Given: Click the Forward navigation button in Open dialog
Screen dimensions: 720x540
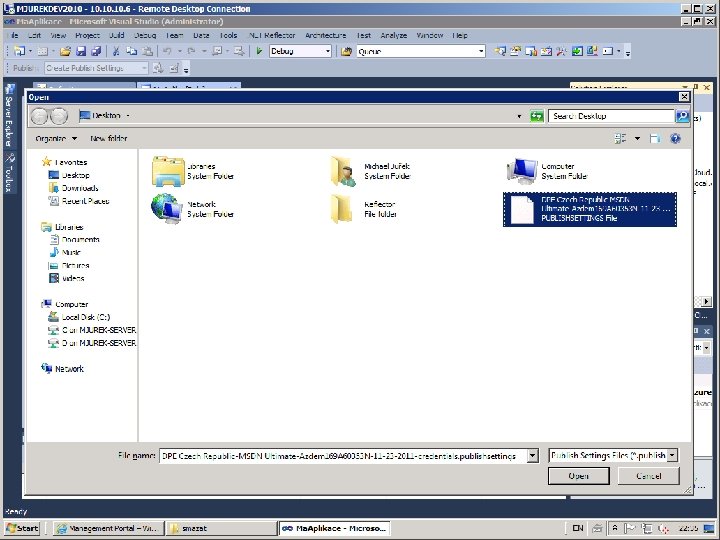Looking at the screenshot, I should click(x=59, y=116).
